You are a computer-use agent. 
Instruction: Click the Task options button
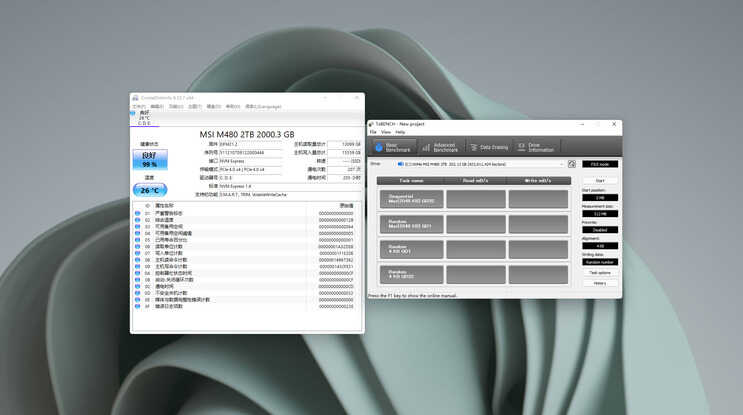pyautogui.click(x=600, y=273)
